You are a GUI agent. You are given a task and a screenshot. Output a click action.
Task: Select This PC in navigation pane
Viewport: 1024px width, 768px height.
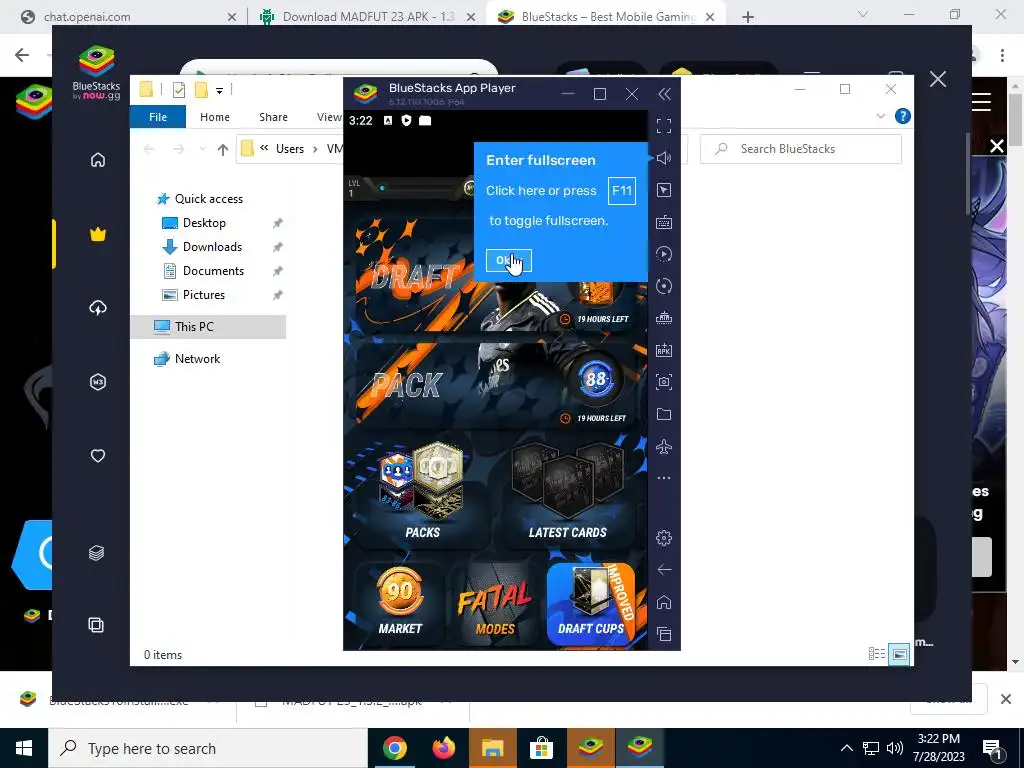[194, 327]
